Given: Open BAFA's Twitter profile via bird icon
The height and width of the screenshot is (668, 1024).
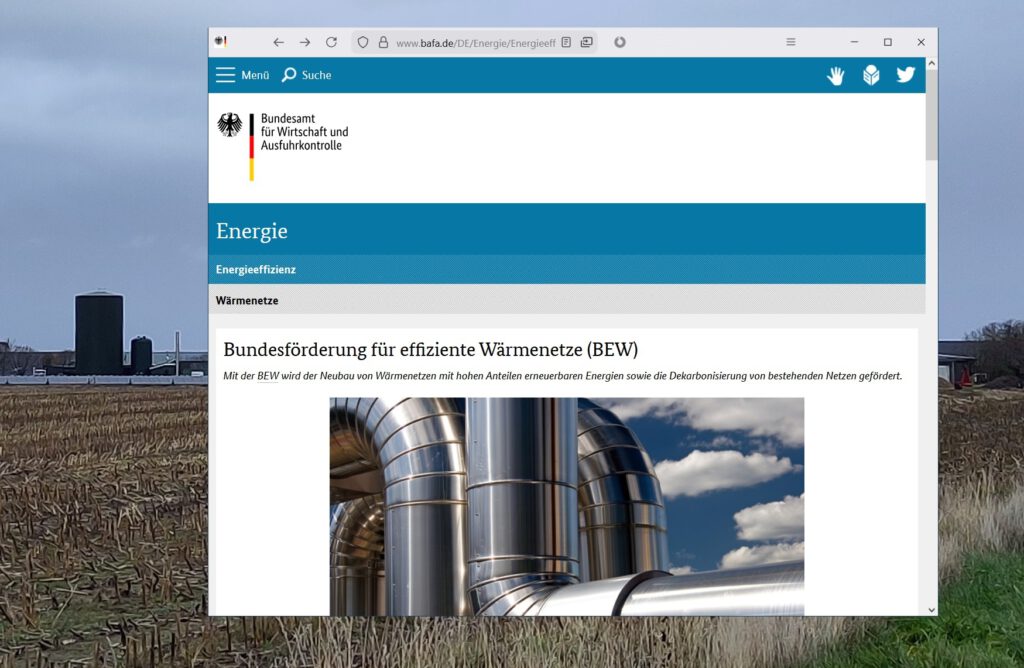Looking at the screenshot, I should (906, 74).
